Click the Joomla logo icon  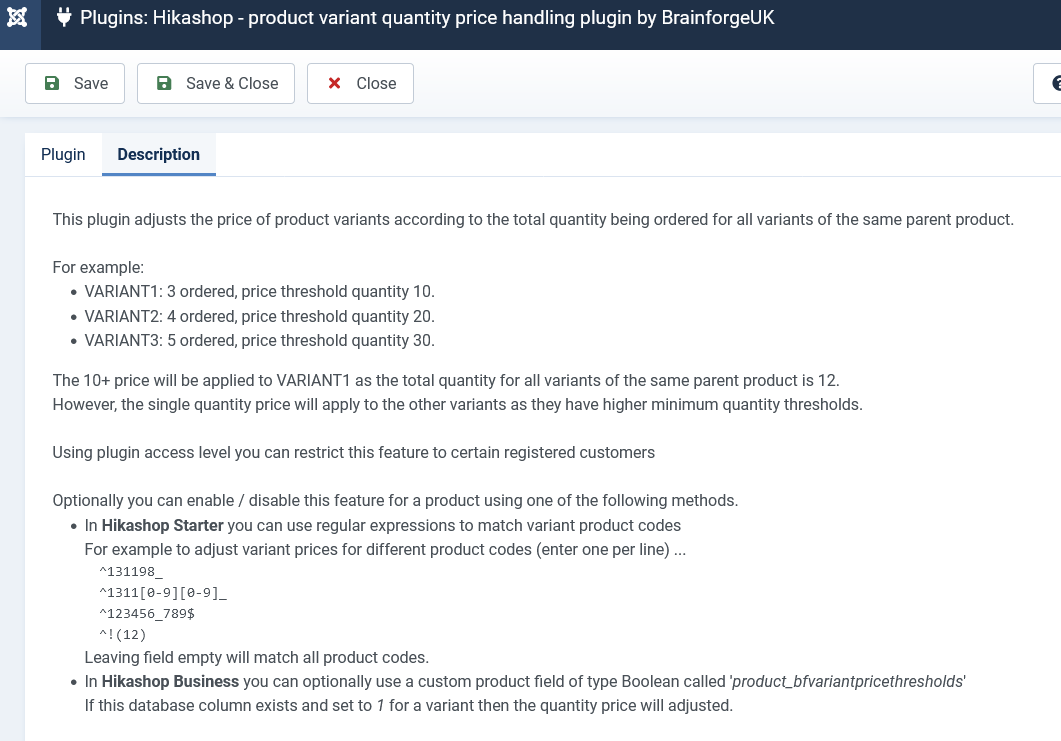point(17,17)
